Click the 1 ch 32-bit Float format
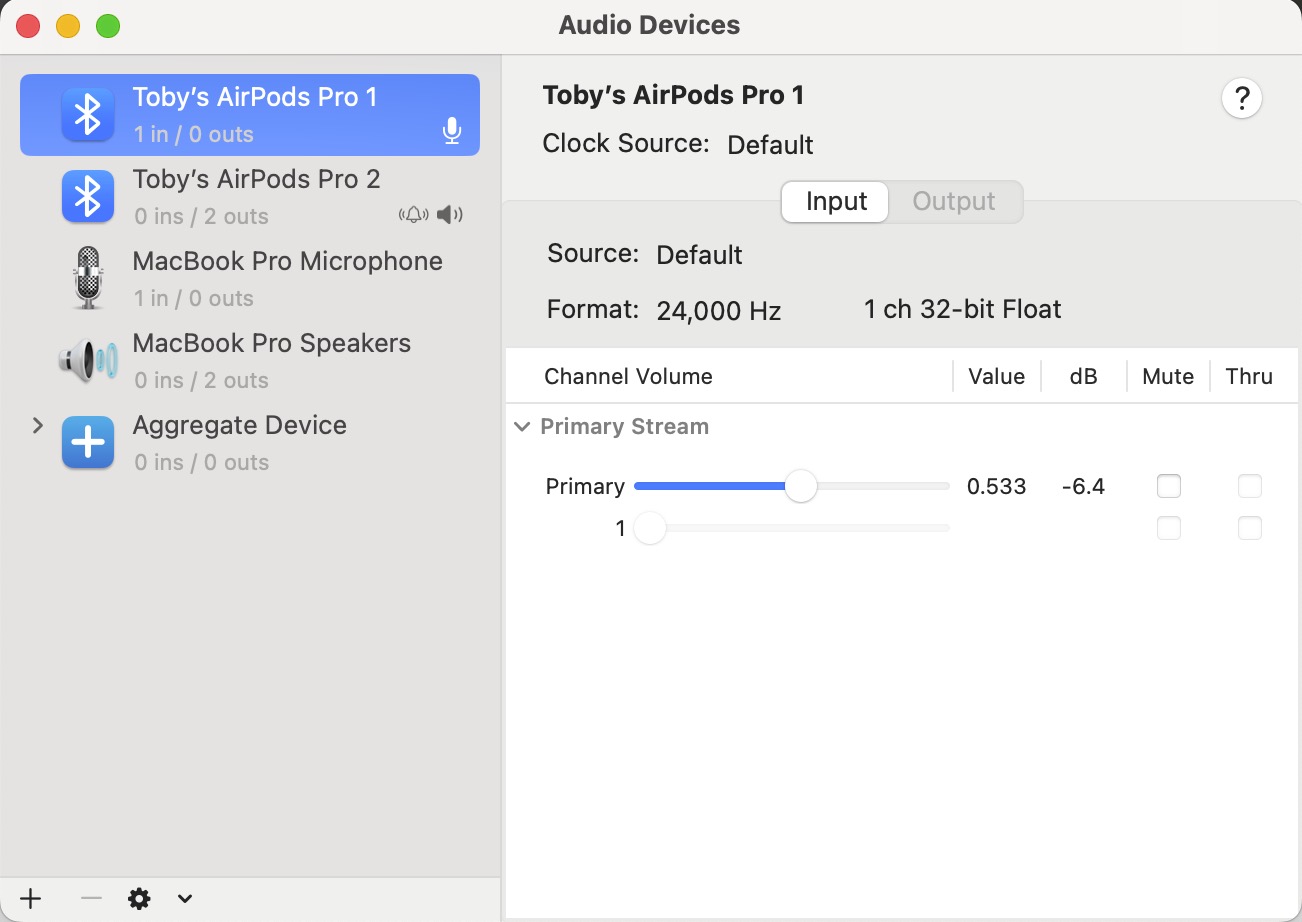Screen dimensions: 1302x922 coord(963,310)
